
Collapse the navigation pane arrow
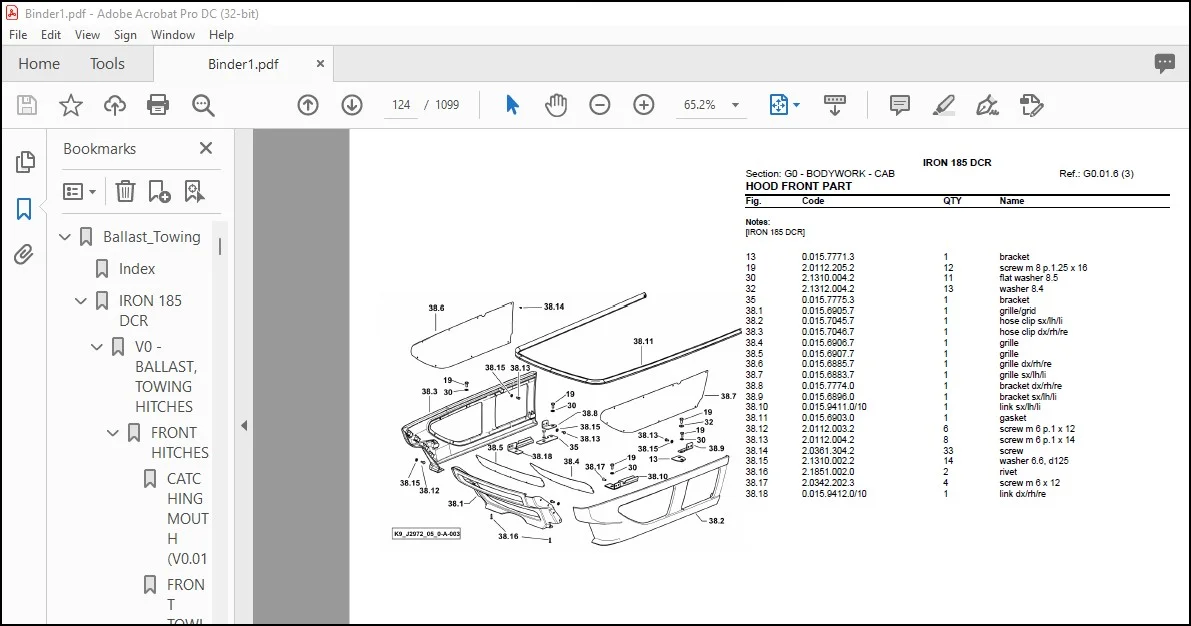coord(244,425)
